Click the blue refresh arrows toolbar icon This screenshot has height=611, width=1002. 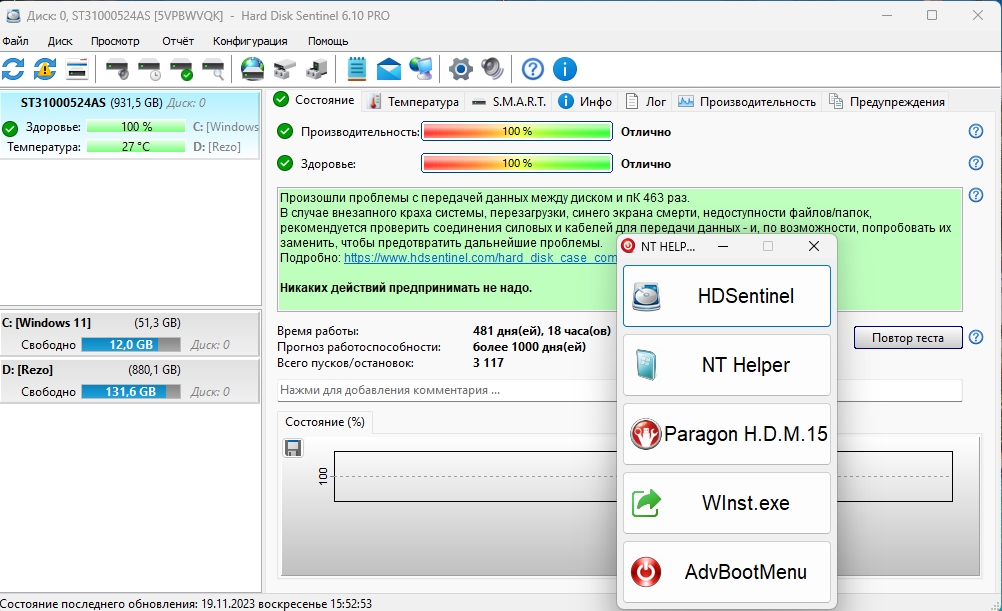[13, 69]
